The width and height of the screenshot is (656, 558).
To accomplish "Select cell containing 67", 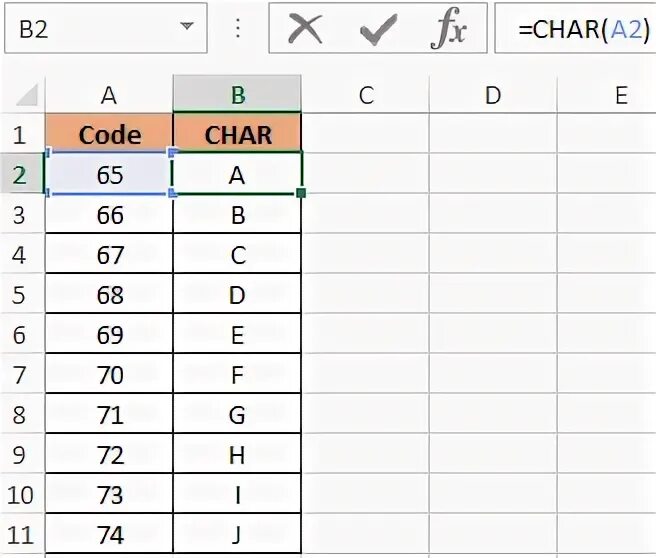I will [x=109, y=253].
